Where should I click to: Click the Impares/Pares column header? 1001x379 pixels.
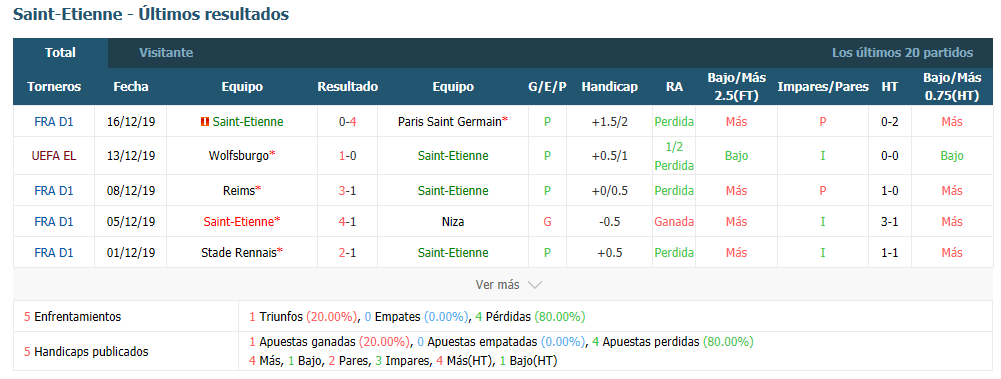click(x=823, y=87)
